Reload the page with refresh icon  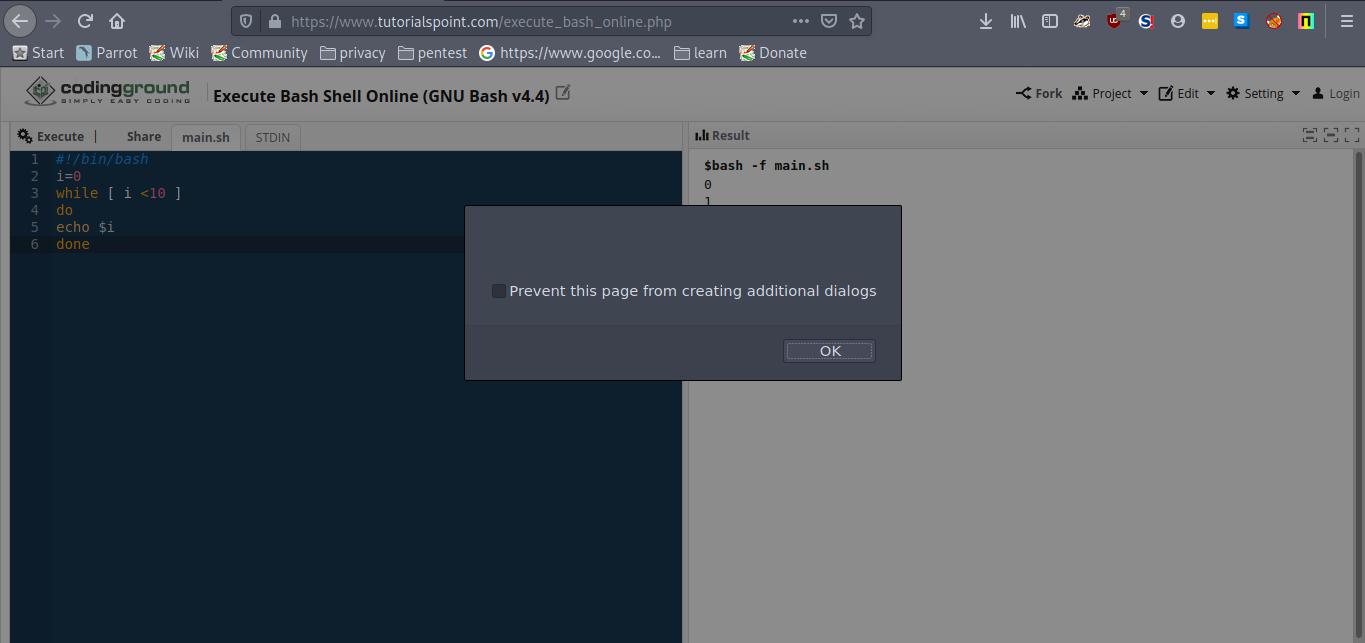[85, 20]
